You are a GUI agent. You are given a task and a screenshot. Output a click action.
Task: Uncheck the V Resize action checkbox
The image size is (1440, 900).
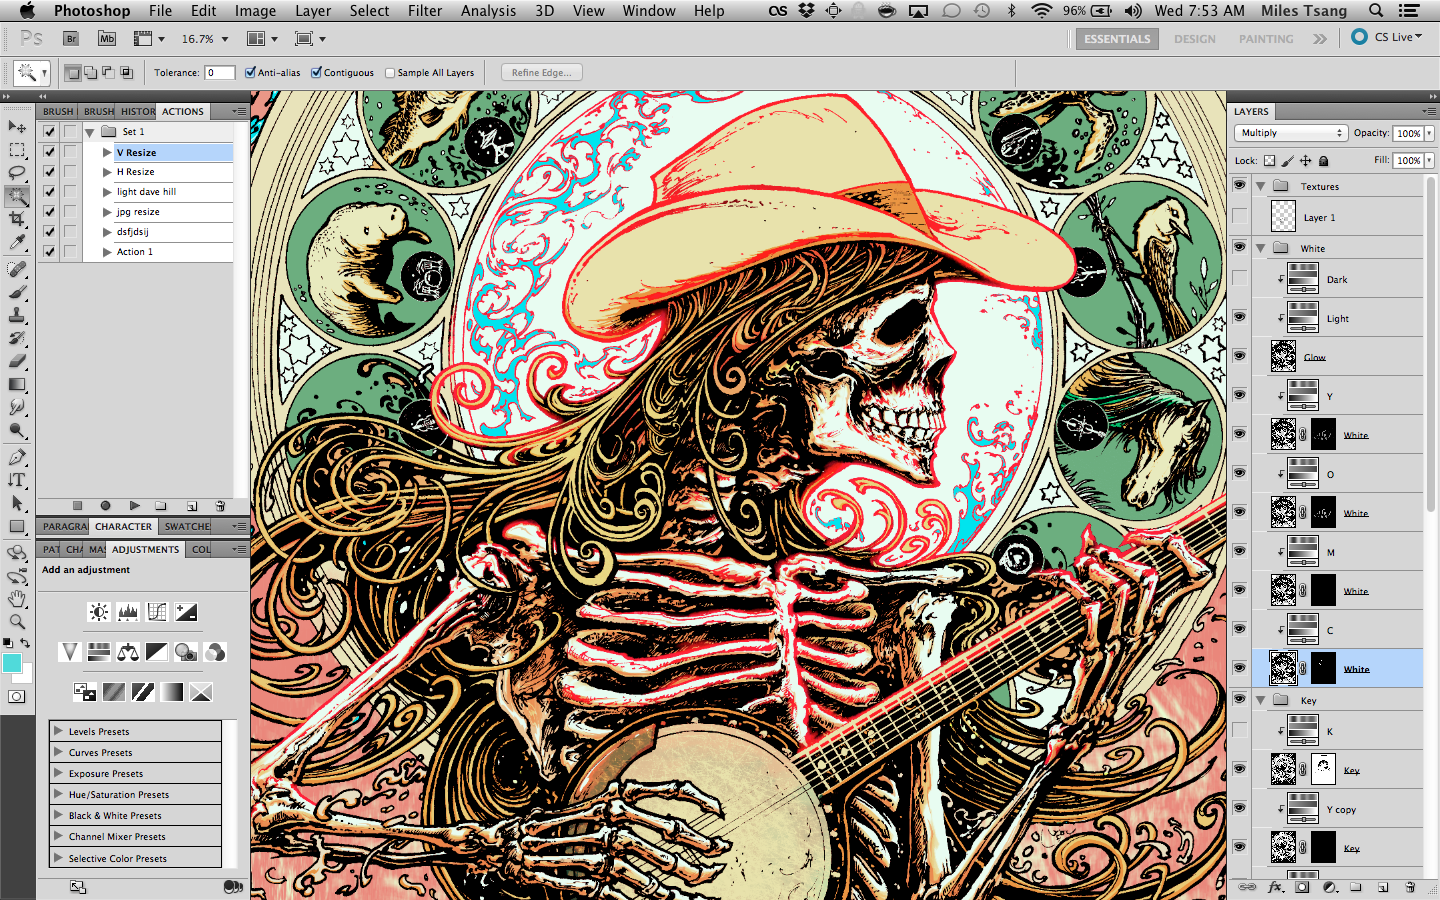tap(49, 152)
